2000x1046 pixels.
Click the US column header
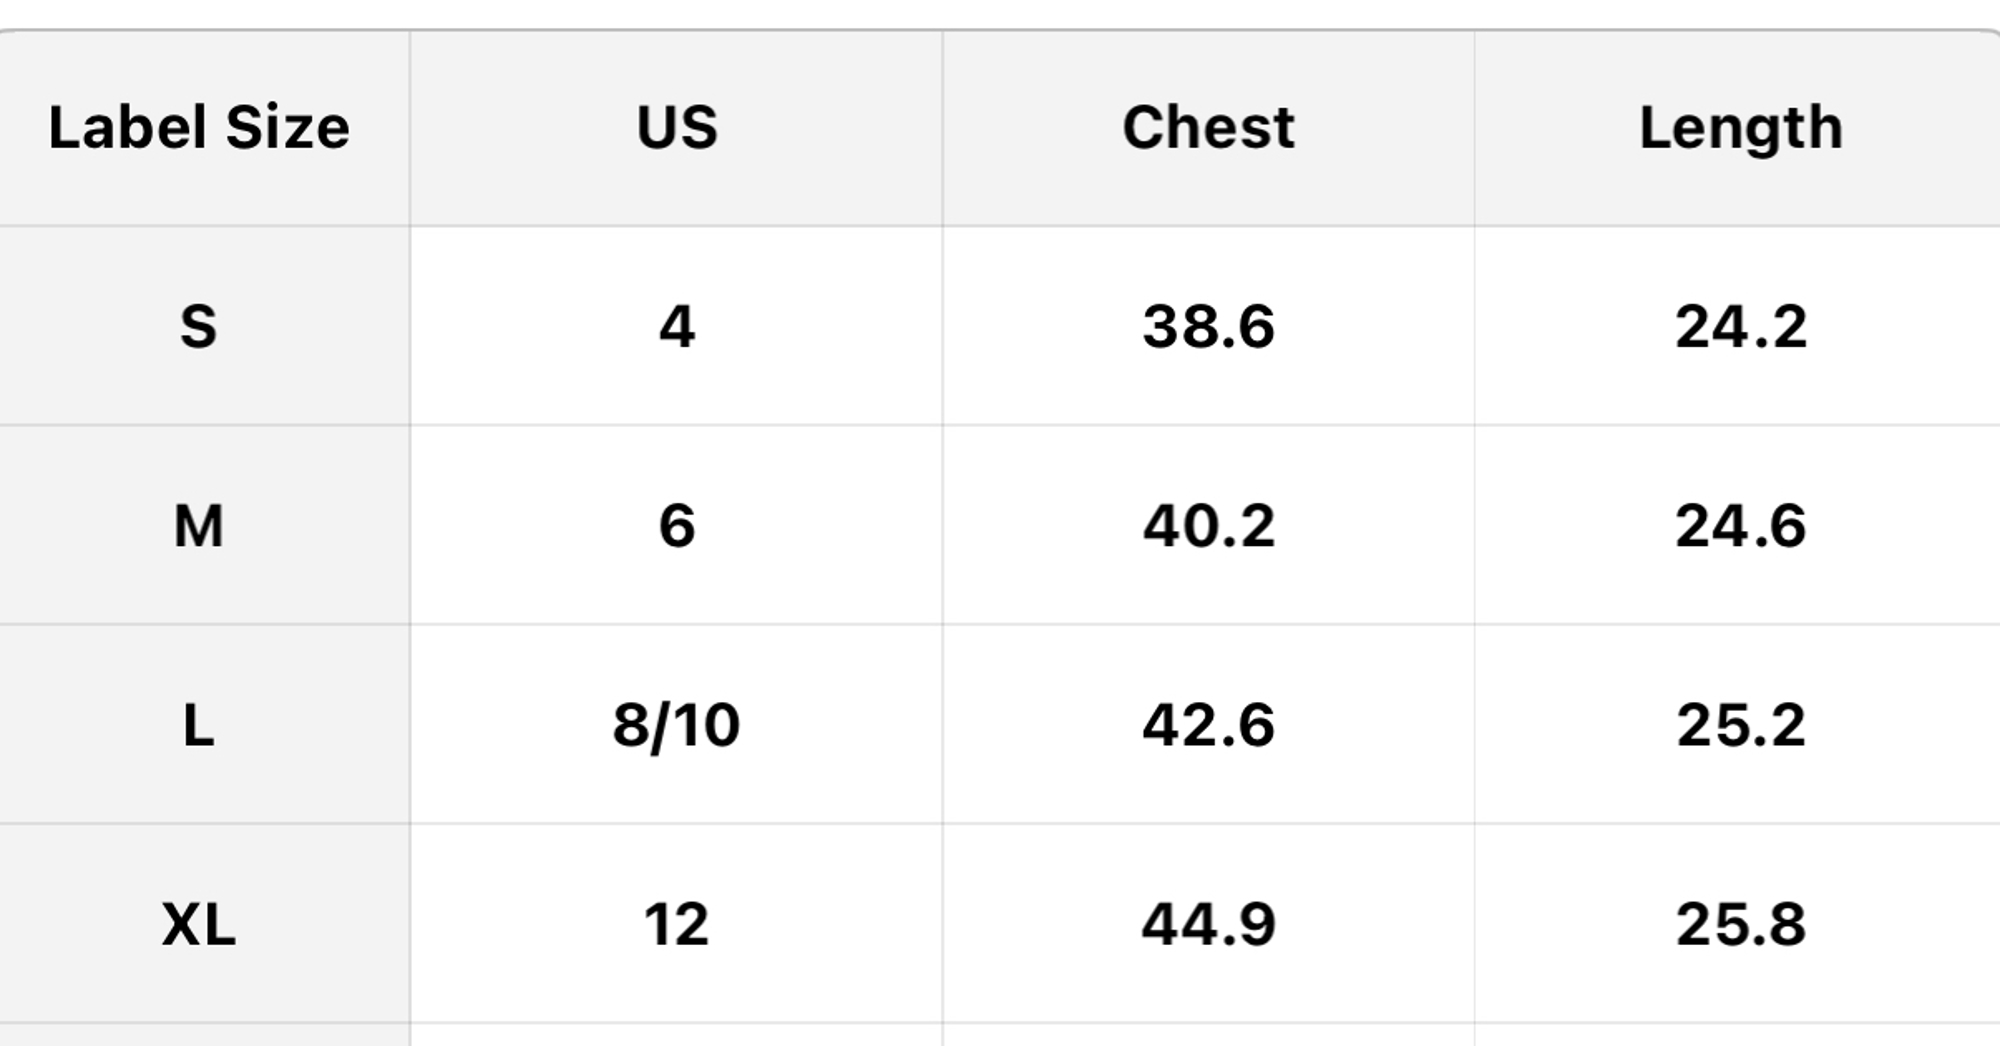[x=677, y=128]
